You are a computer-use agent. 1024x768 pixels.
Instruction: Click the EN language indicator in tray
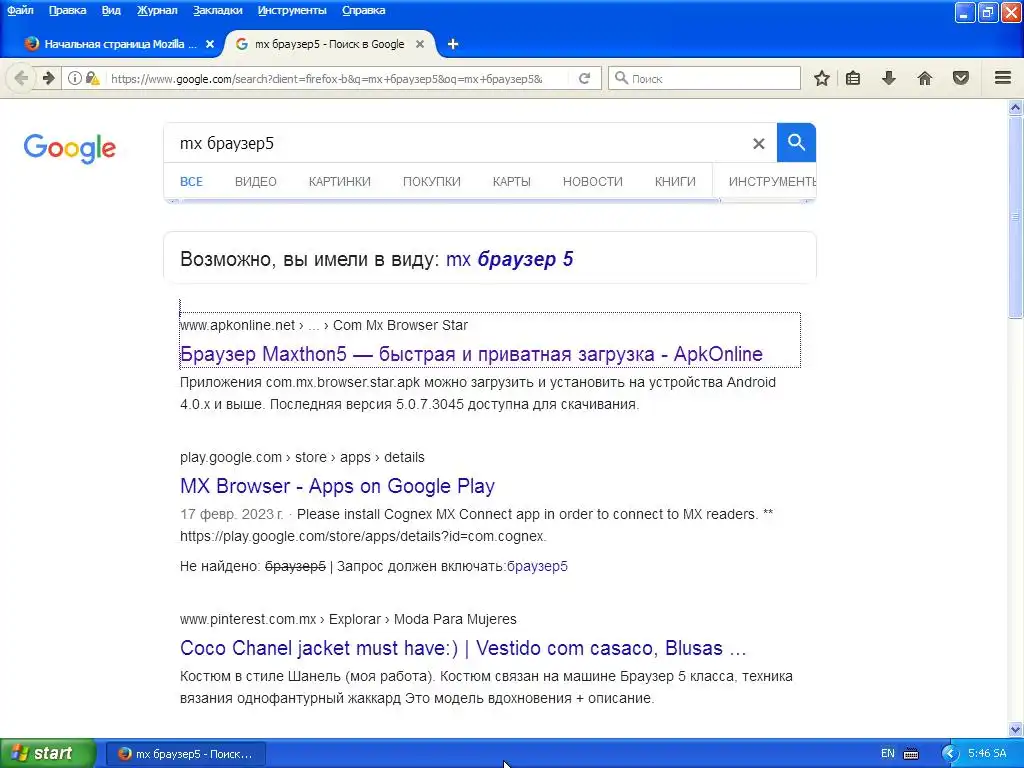click(x=888, y=753)
